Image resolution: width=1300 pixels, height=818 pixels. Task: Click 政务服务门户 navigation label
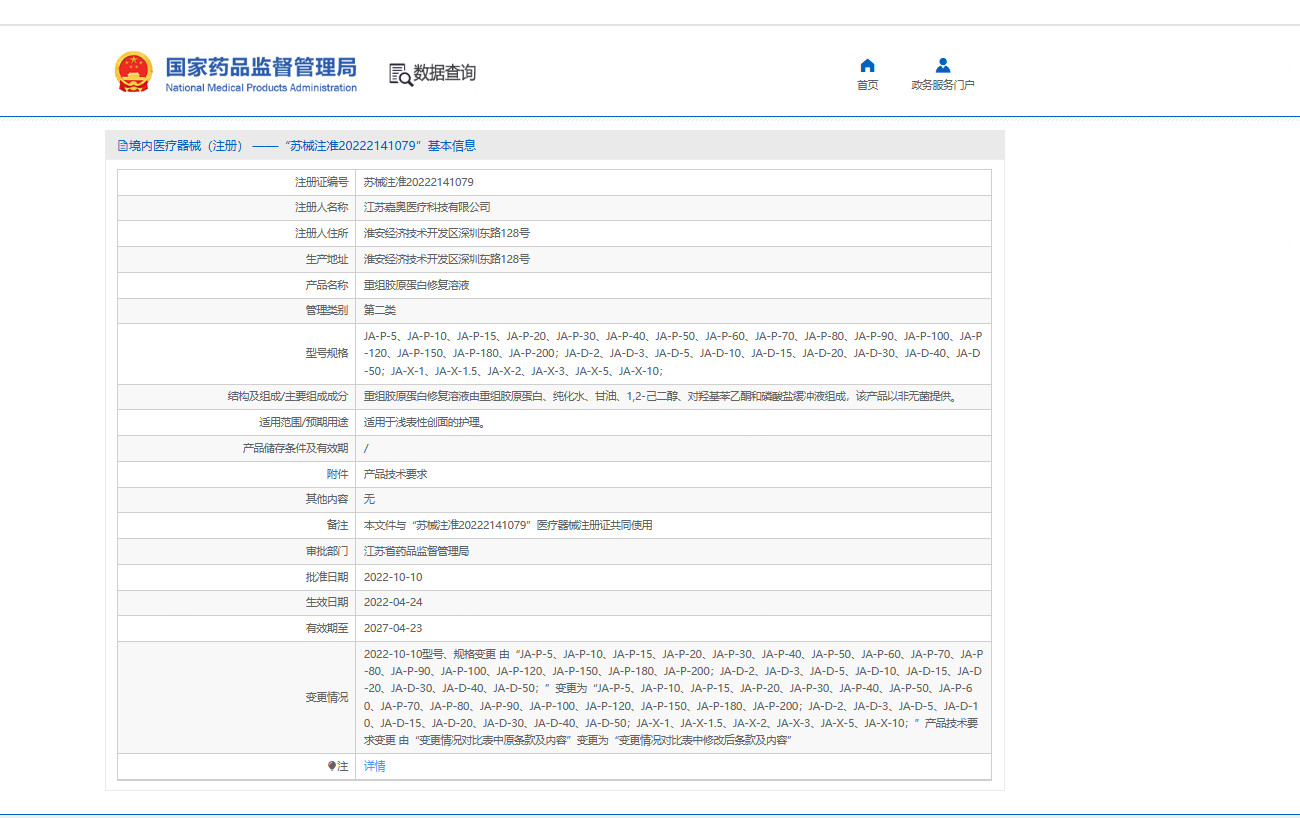[x=943, y=85]
